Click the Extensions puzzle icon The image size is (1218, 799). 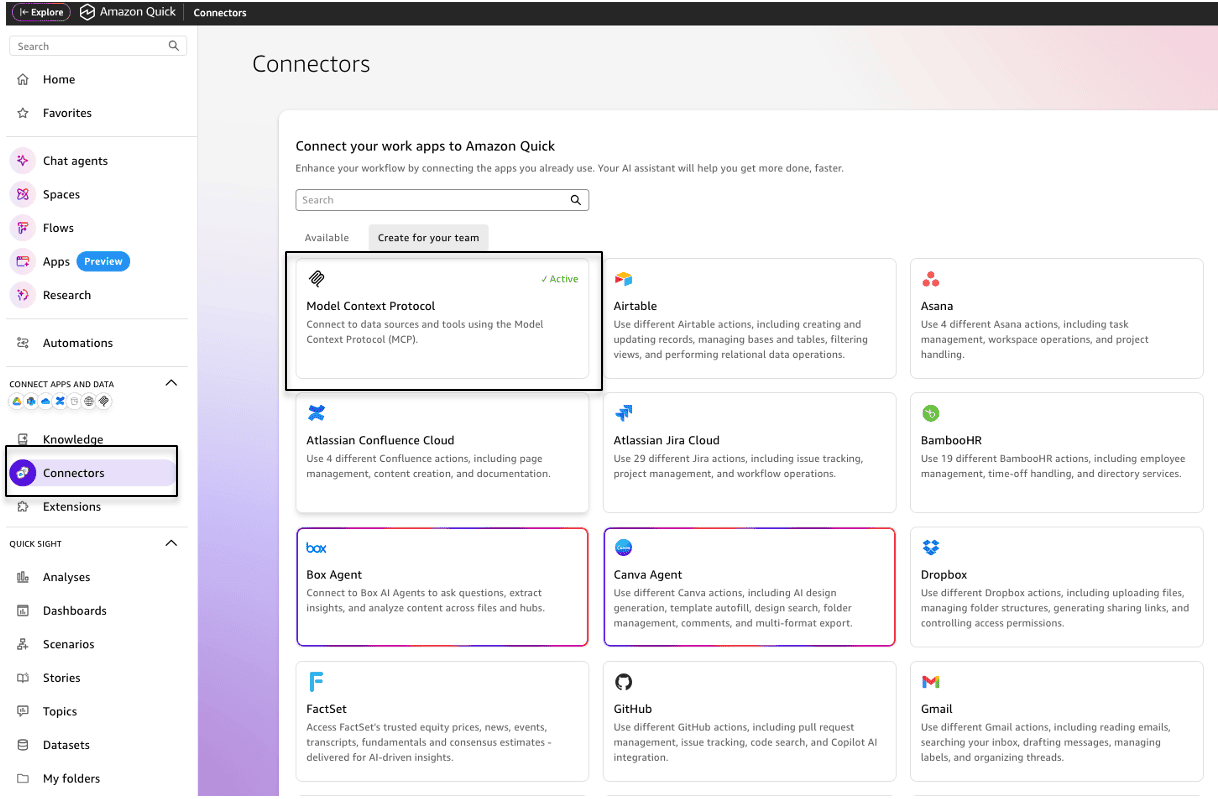(x=23, y=507)
